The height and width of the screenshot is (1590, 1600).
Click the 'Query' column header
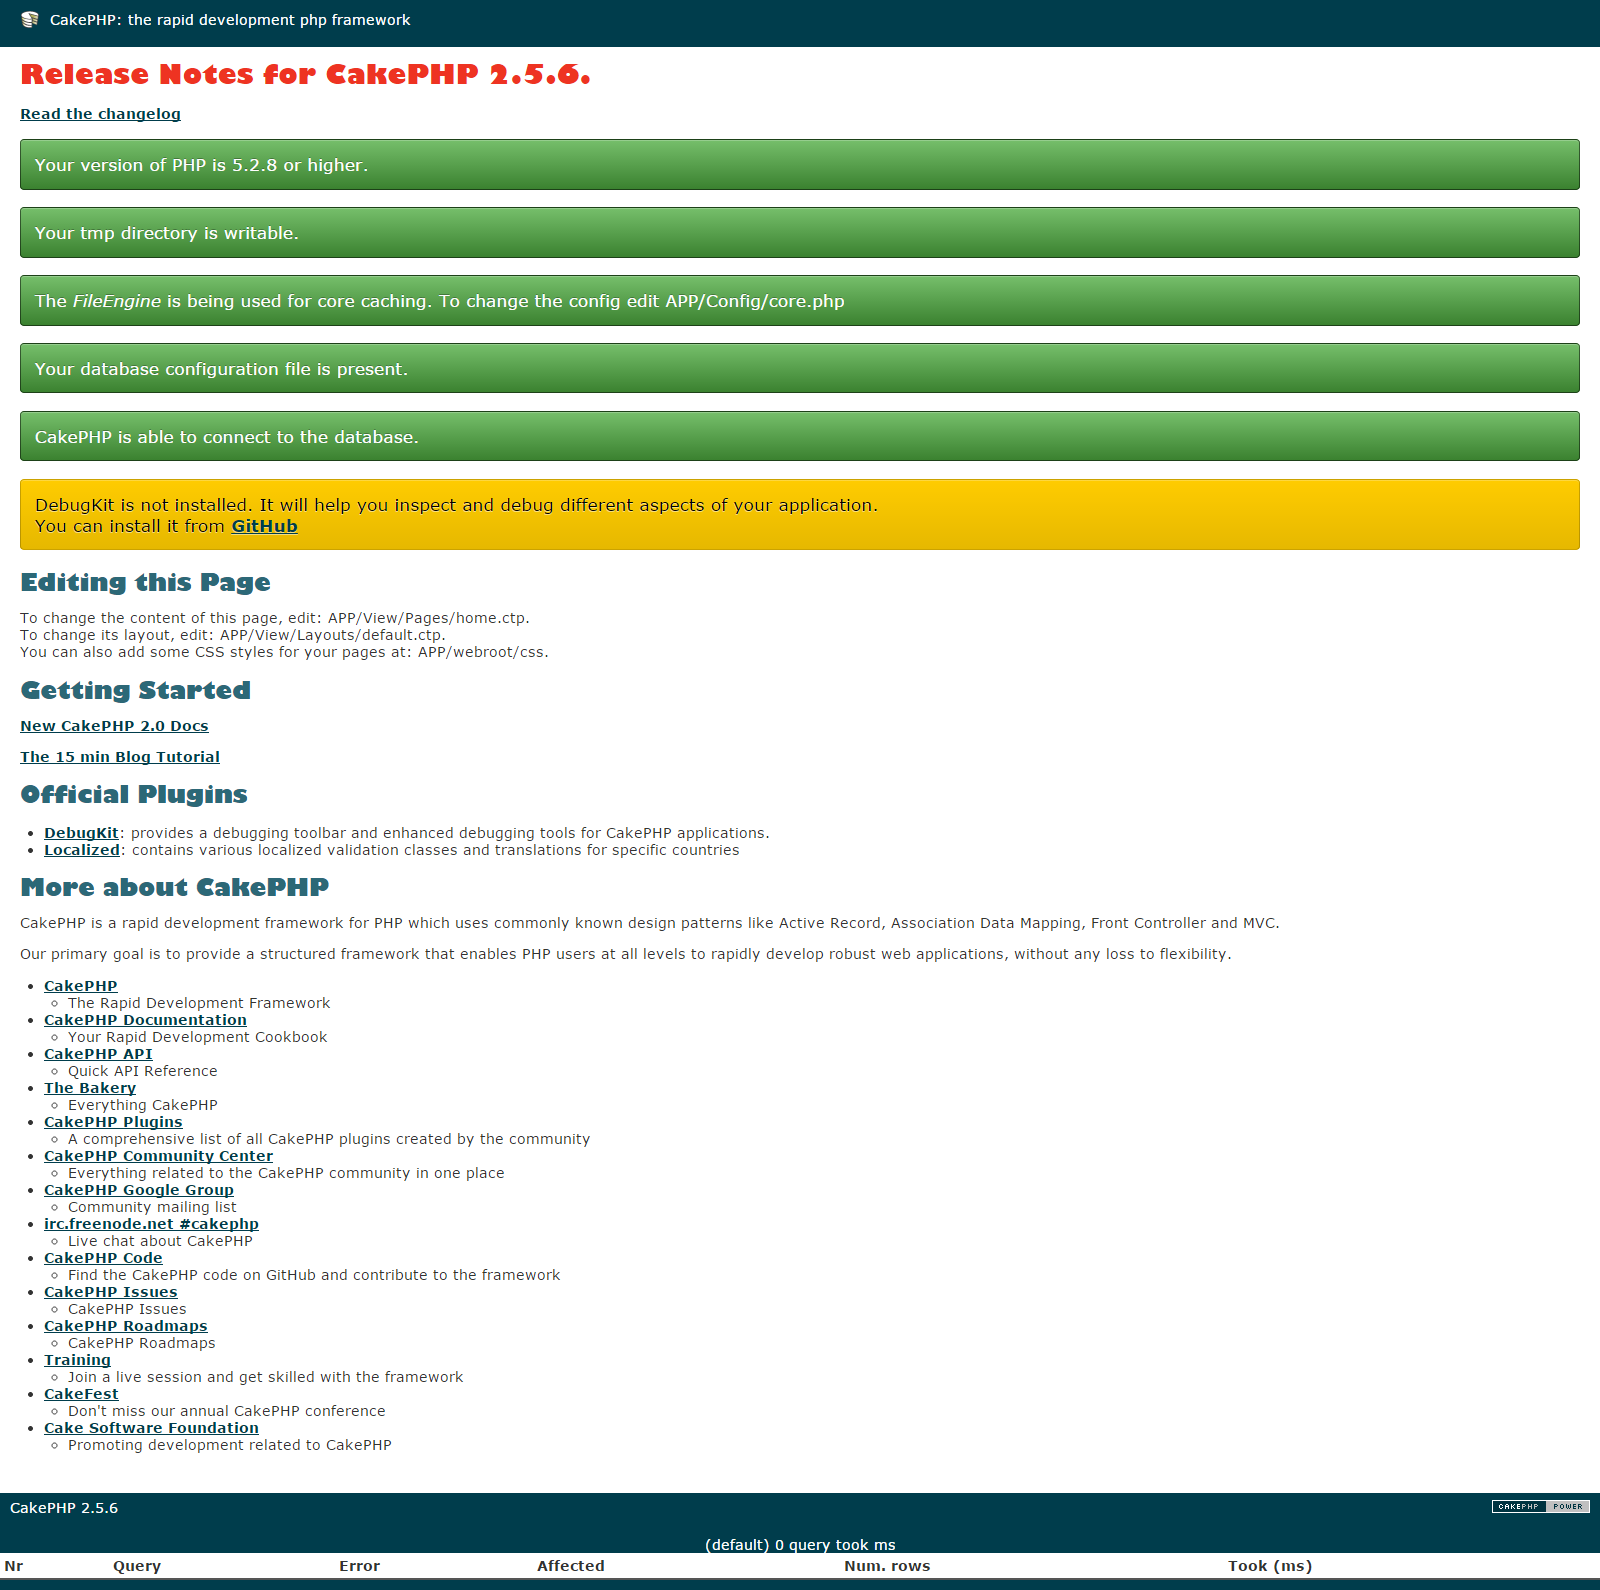tap(137, 1566)
